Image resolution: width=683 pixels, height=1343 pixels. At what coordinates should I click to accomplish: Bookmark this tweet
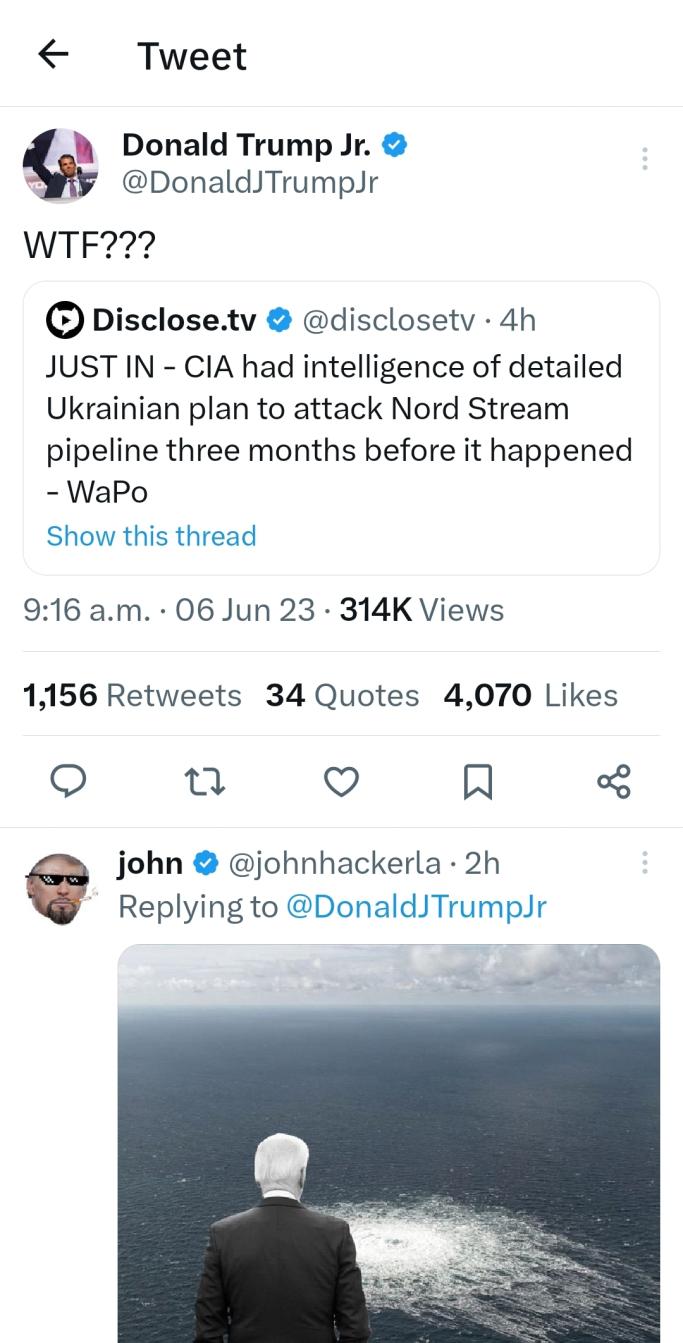click(x=477, y=781)
